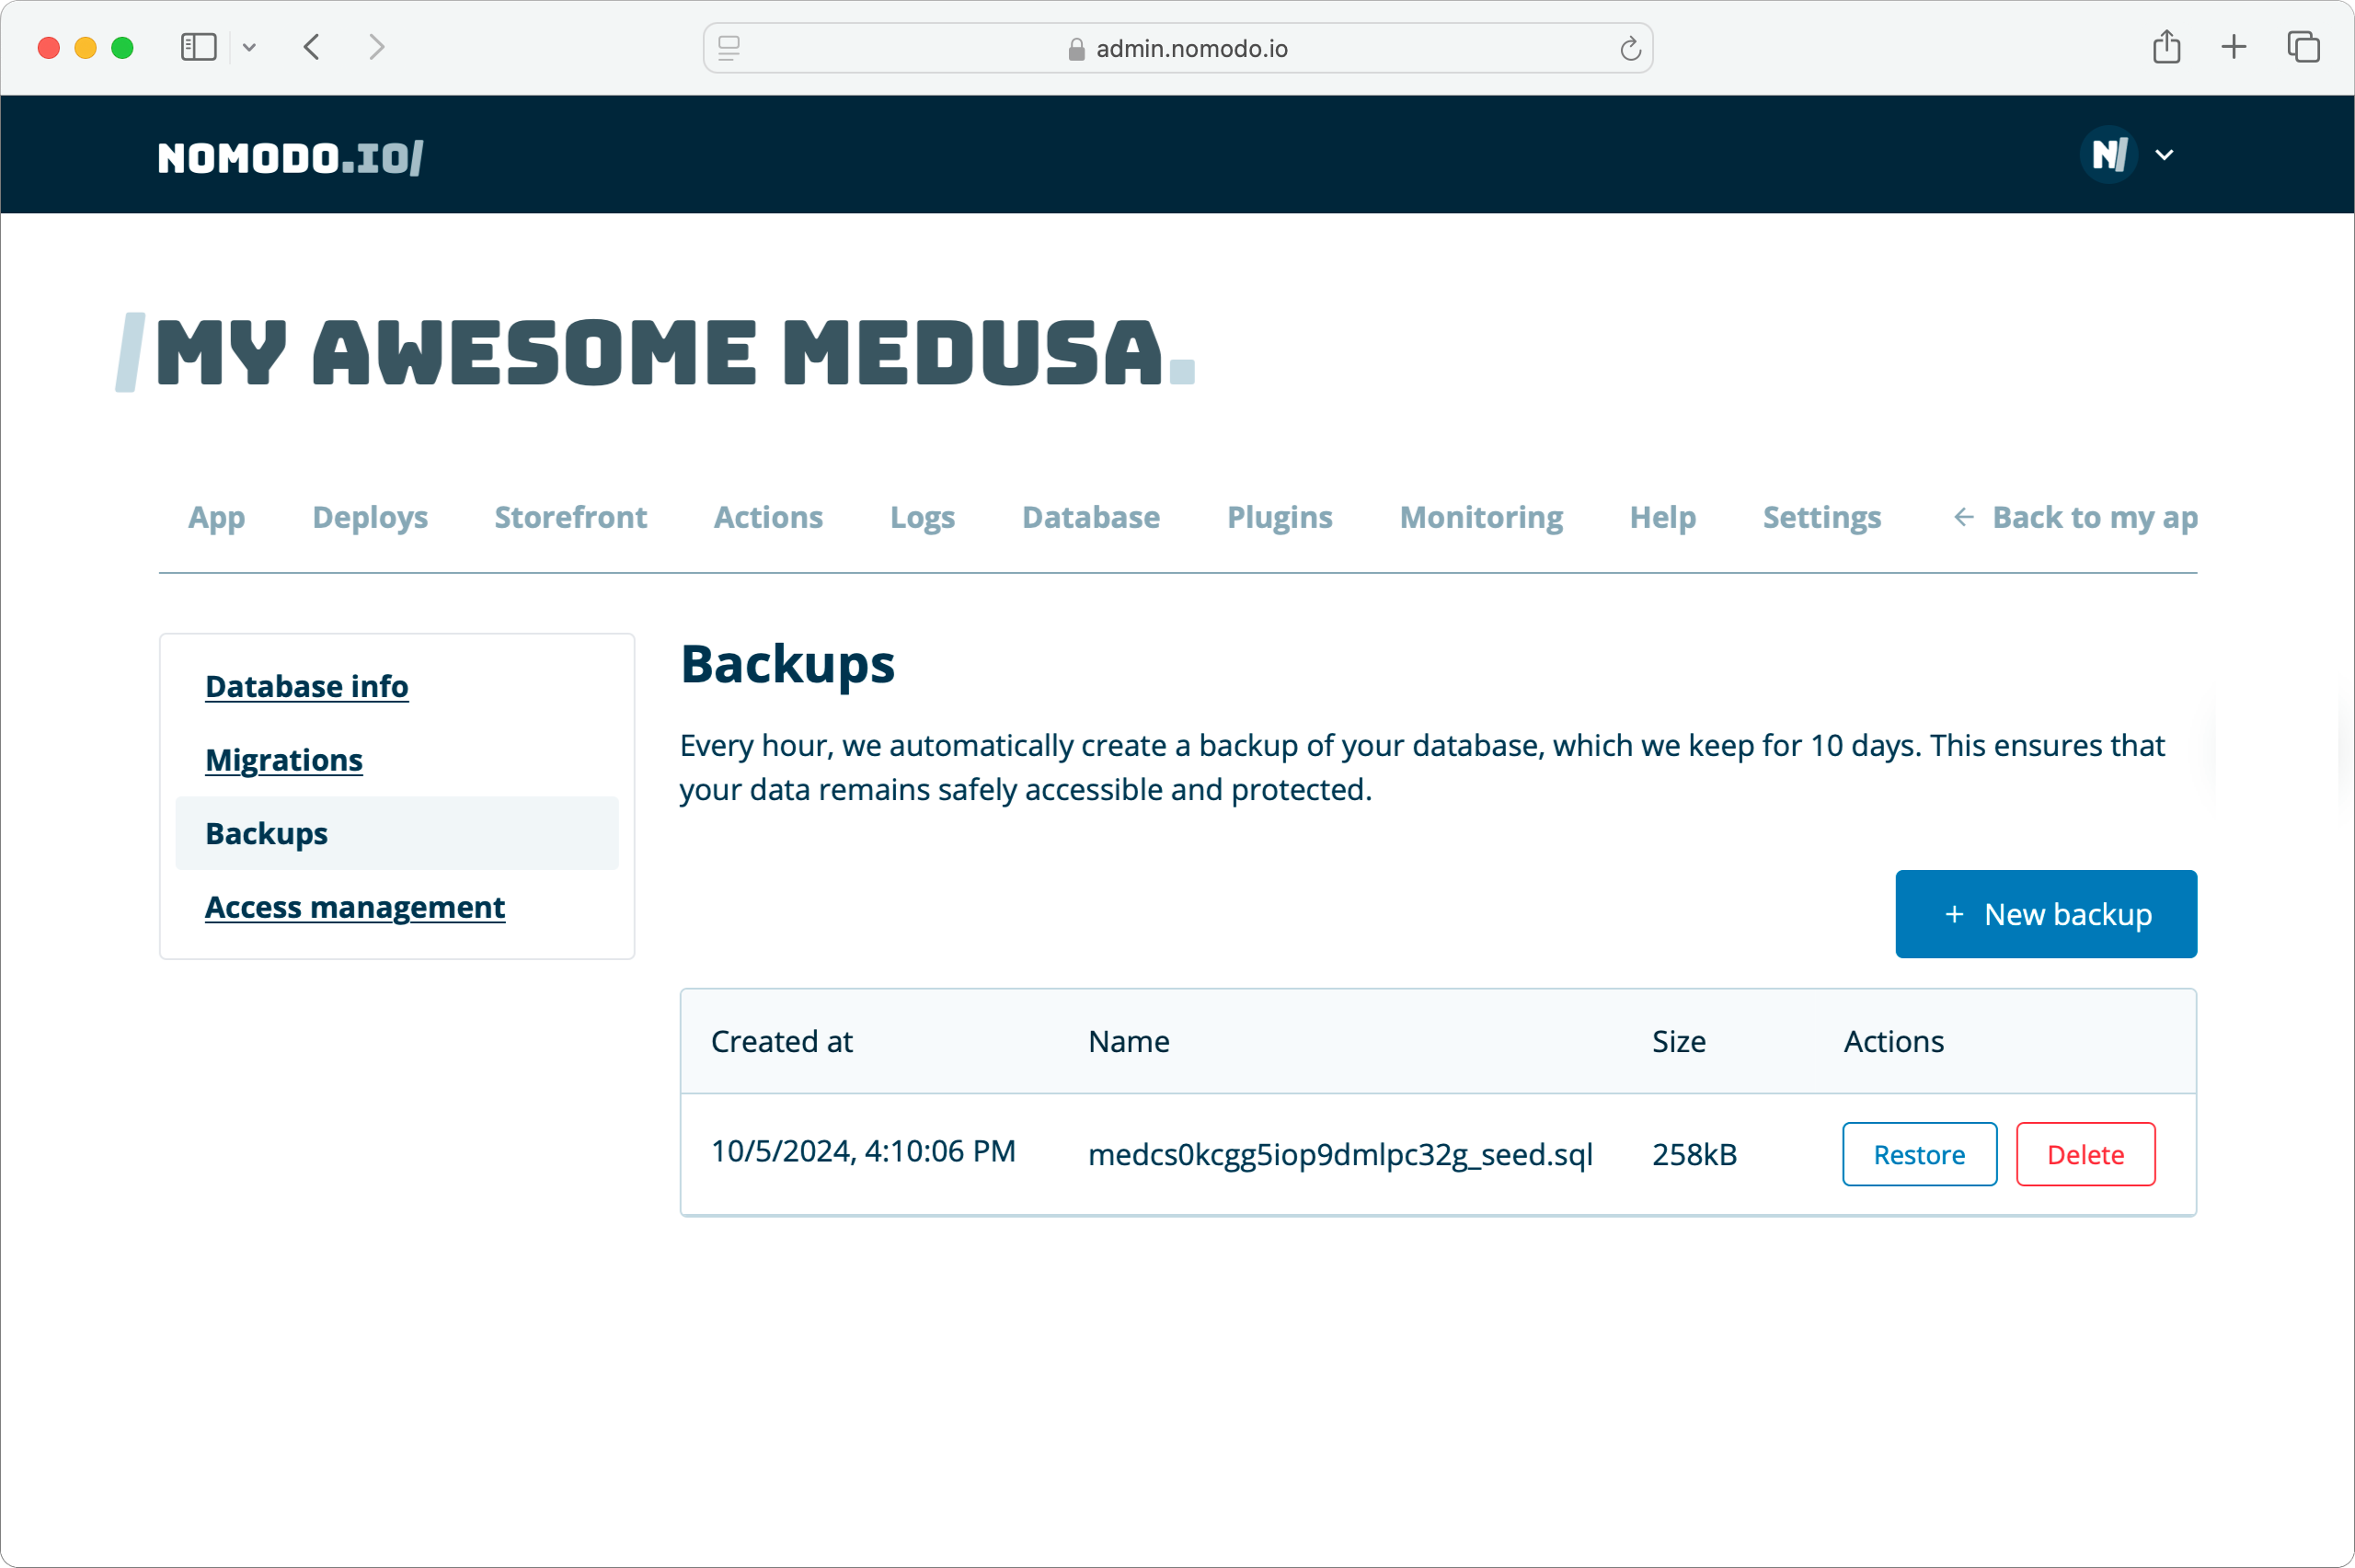Click the NOMODO.IO logo

tap(288, 155)
